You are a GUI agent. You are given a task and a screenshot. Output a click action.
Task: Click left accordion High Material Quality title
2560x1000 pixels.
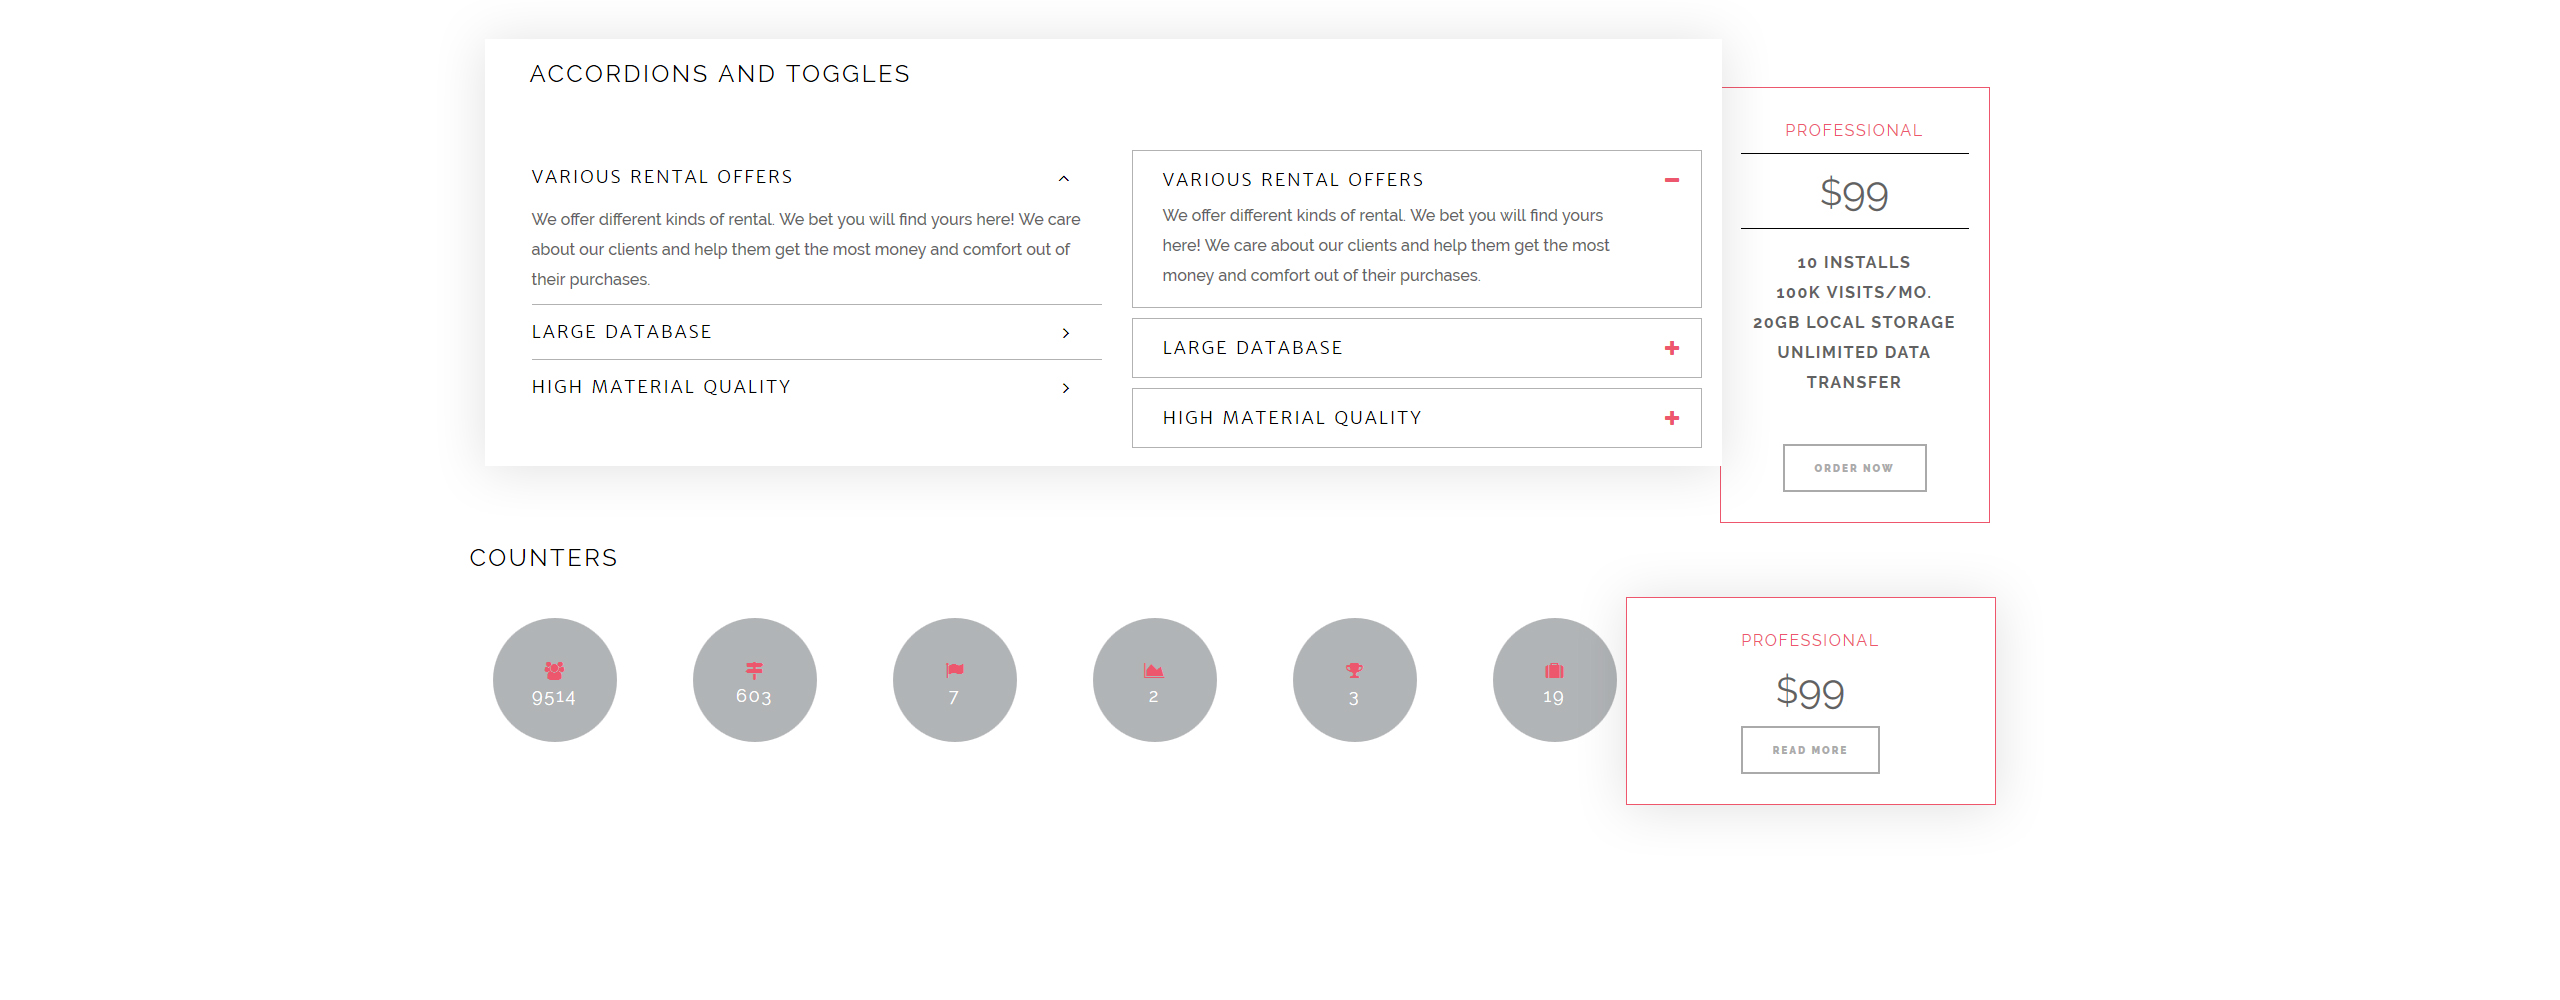[661, 387]
